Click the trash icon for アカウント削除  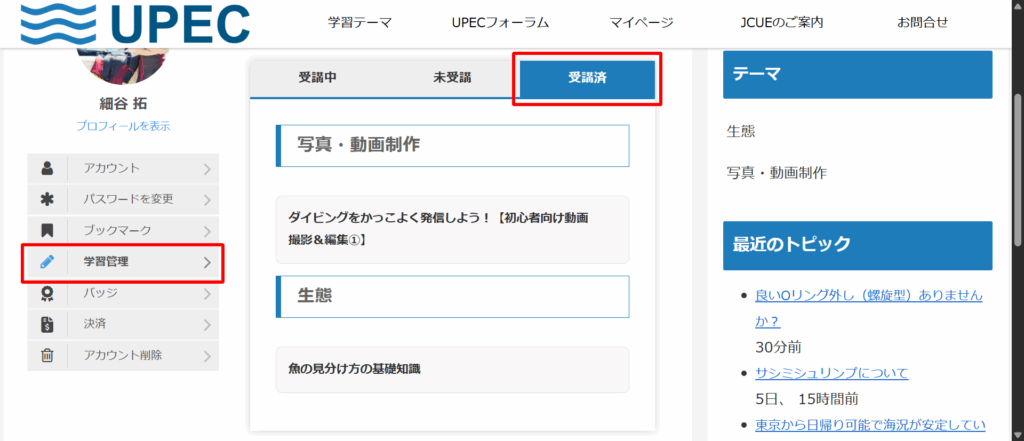[x=47, y=356]
